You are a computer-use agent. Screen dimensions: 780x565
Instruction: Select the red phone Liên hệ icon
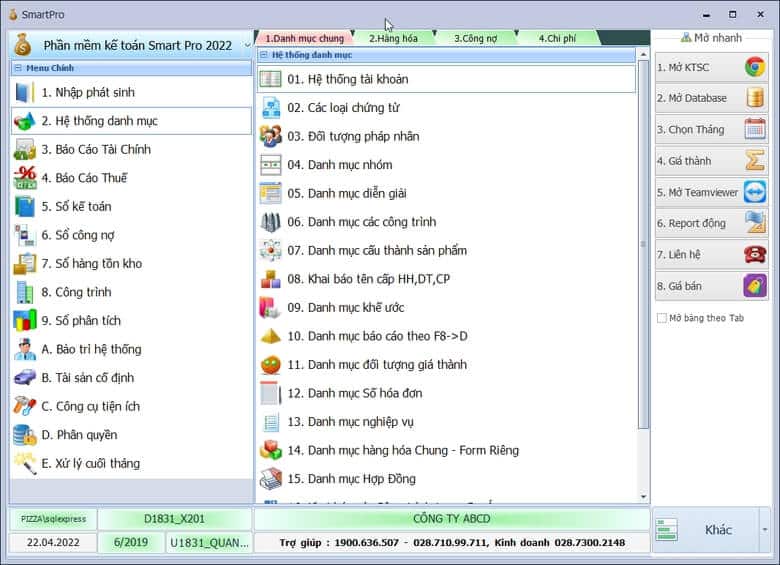pyautogui.click(x=755, y=254)
